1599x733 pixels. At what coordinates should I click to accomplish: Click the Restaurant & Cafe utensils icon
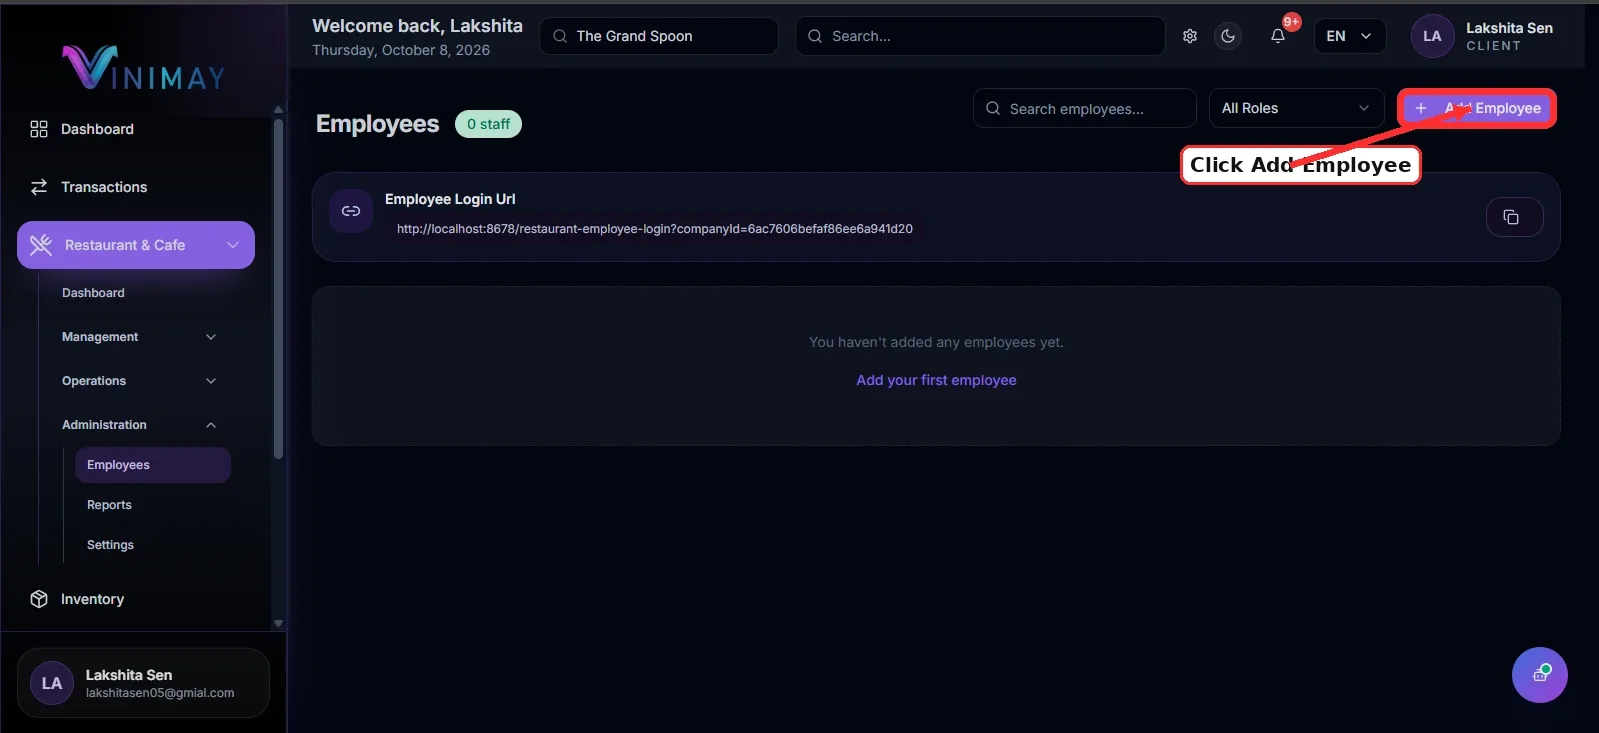41,245
